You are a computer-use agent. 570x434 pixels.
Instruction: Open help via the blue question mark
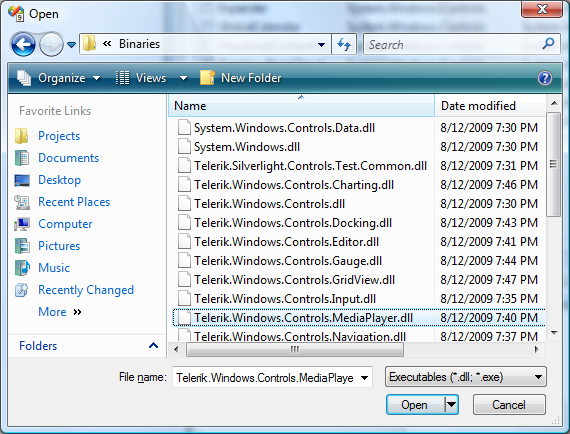[x=545, y=78]
